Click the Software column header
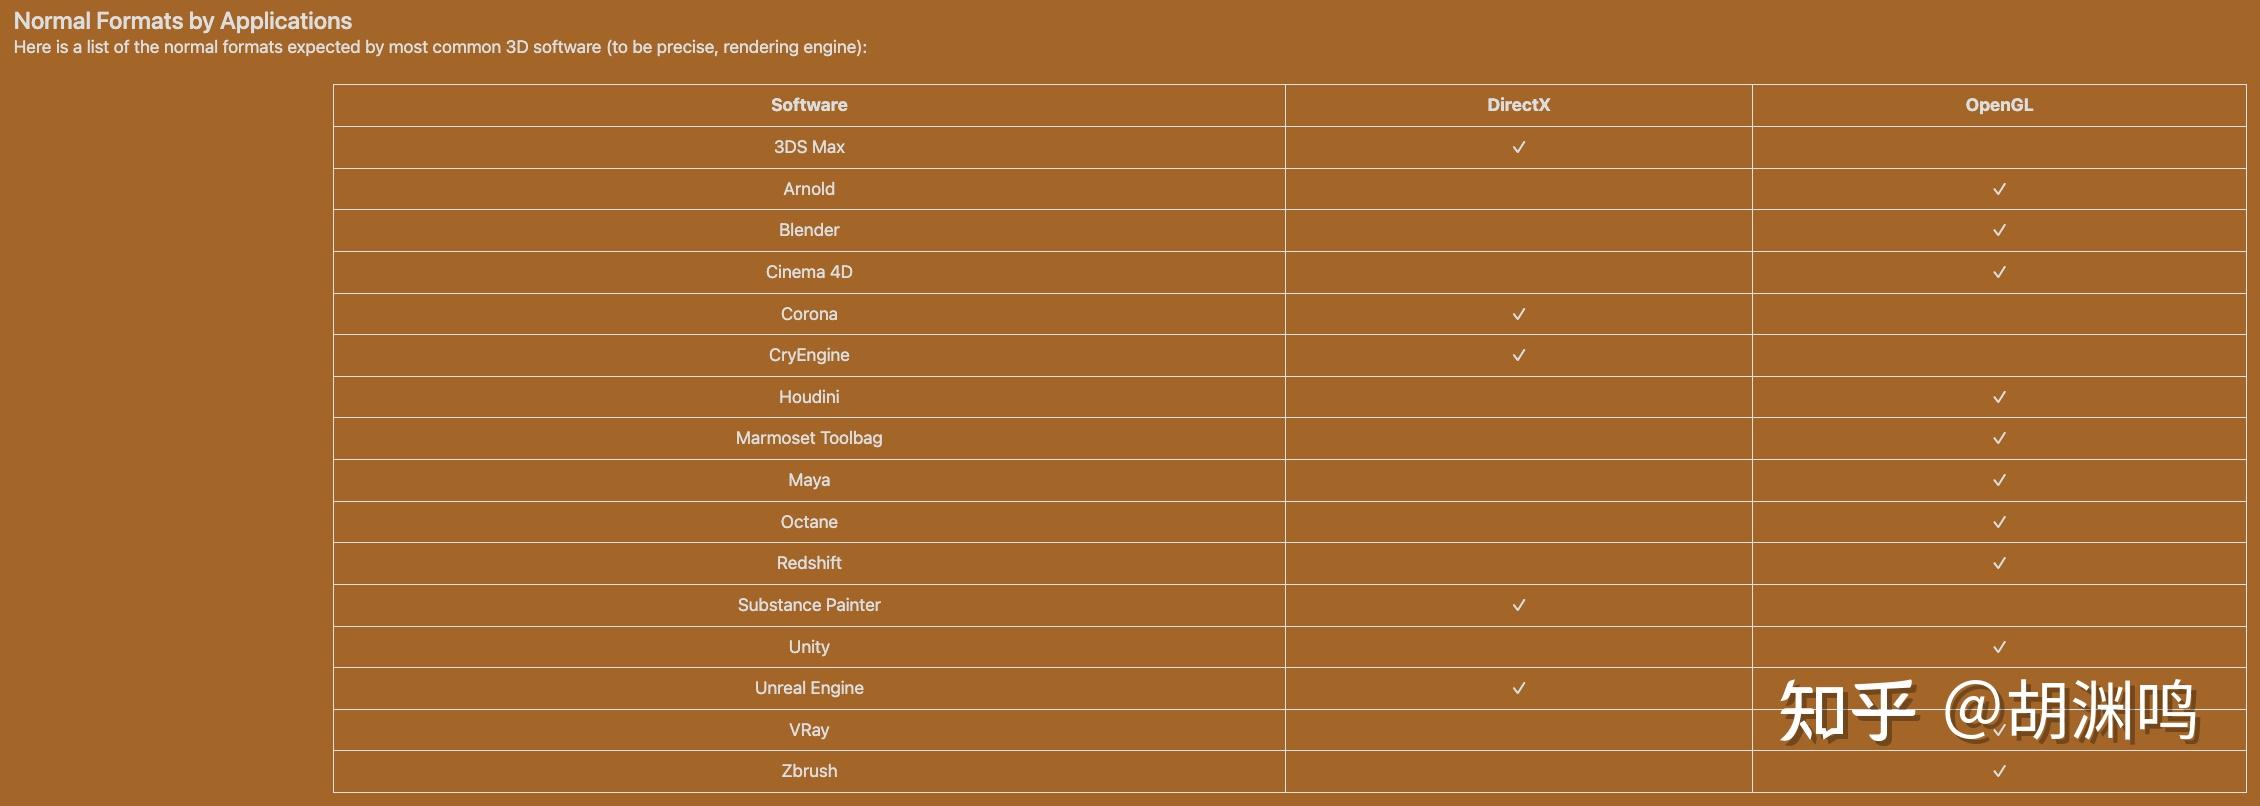Screen dimensions: 2260x806 [809, 105]
